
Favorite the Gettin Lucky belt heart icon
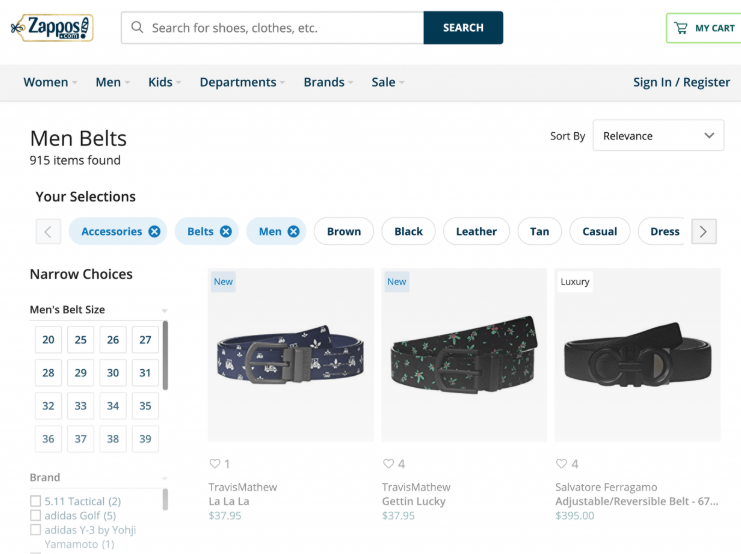coord(388,464)
